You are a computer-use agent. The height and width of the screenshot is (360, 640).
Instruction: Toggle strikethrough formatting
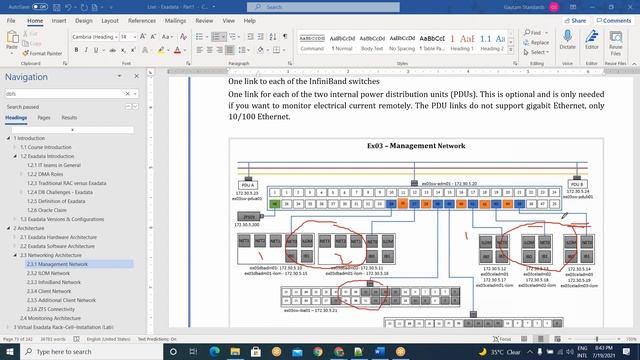[113, 50]
